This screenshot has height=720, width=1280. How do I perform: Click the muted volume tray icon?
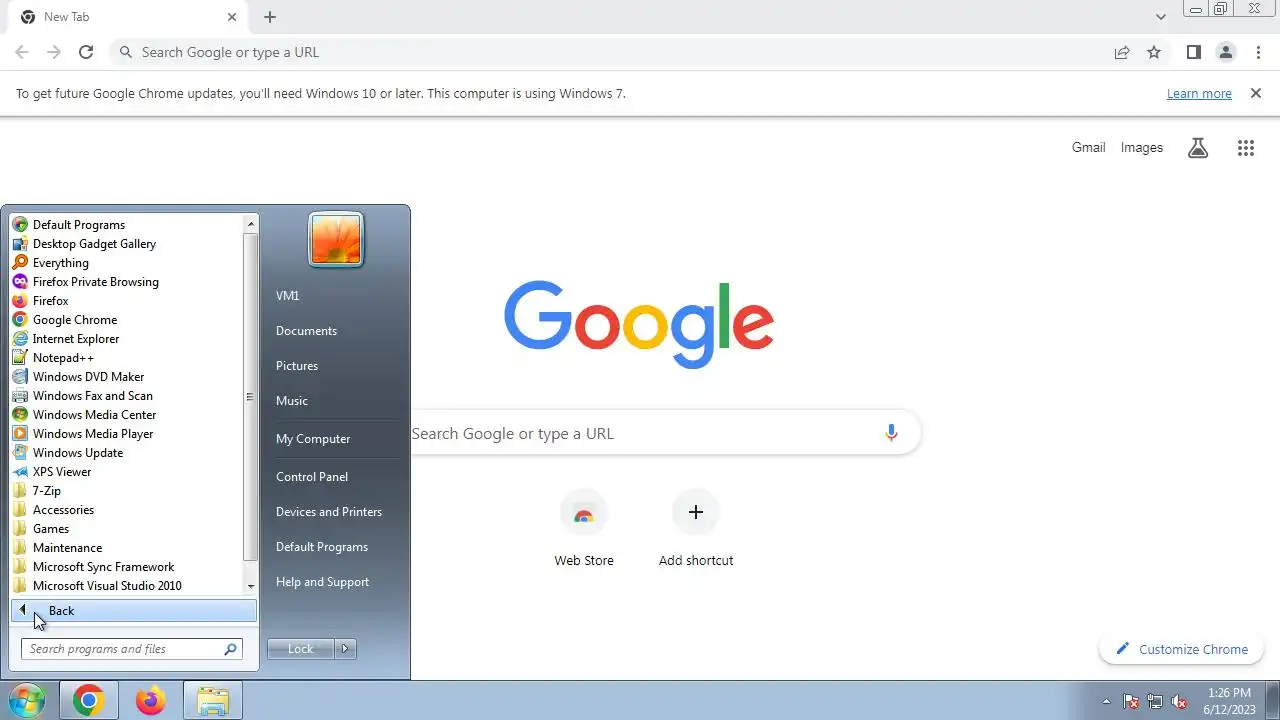(x=1180, y=701)
